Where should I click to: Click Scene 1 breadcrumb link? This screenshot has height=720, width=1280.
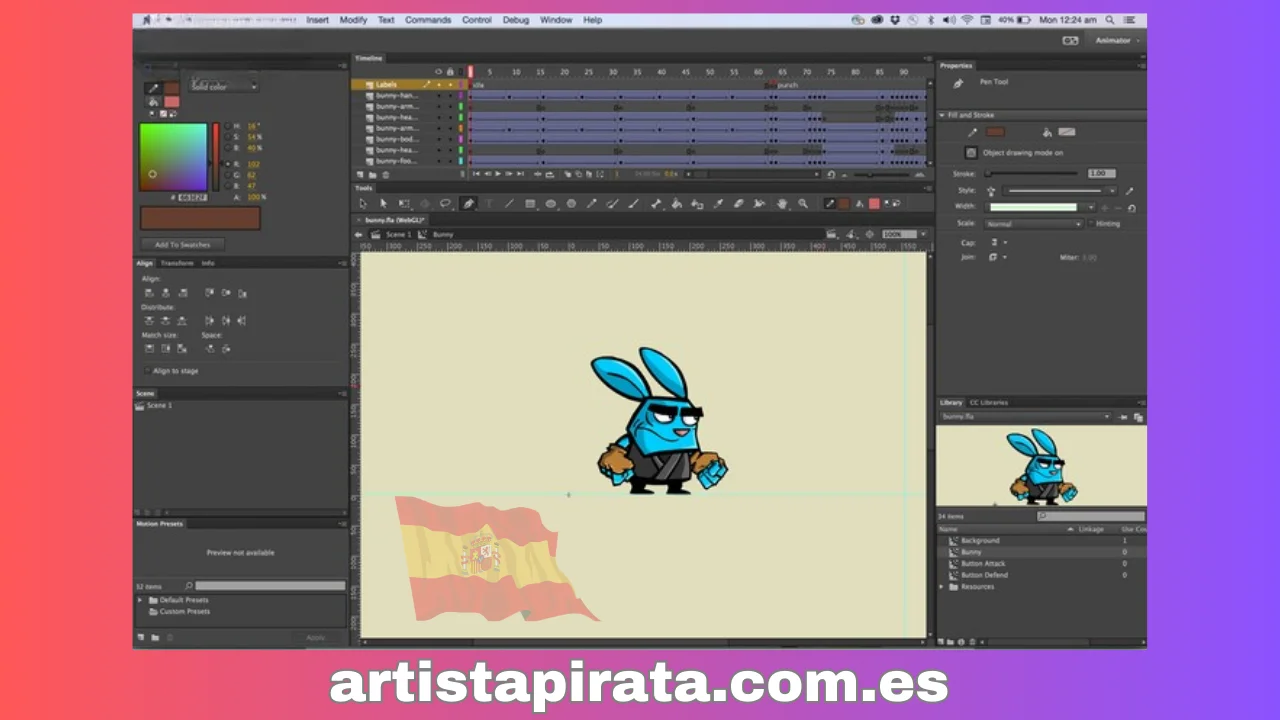coord(398,234)
